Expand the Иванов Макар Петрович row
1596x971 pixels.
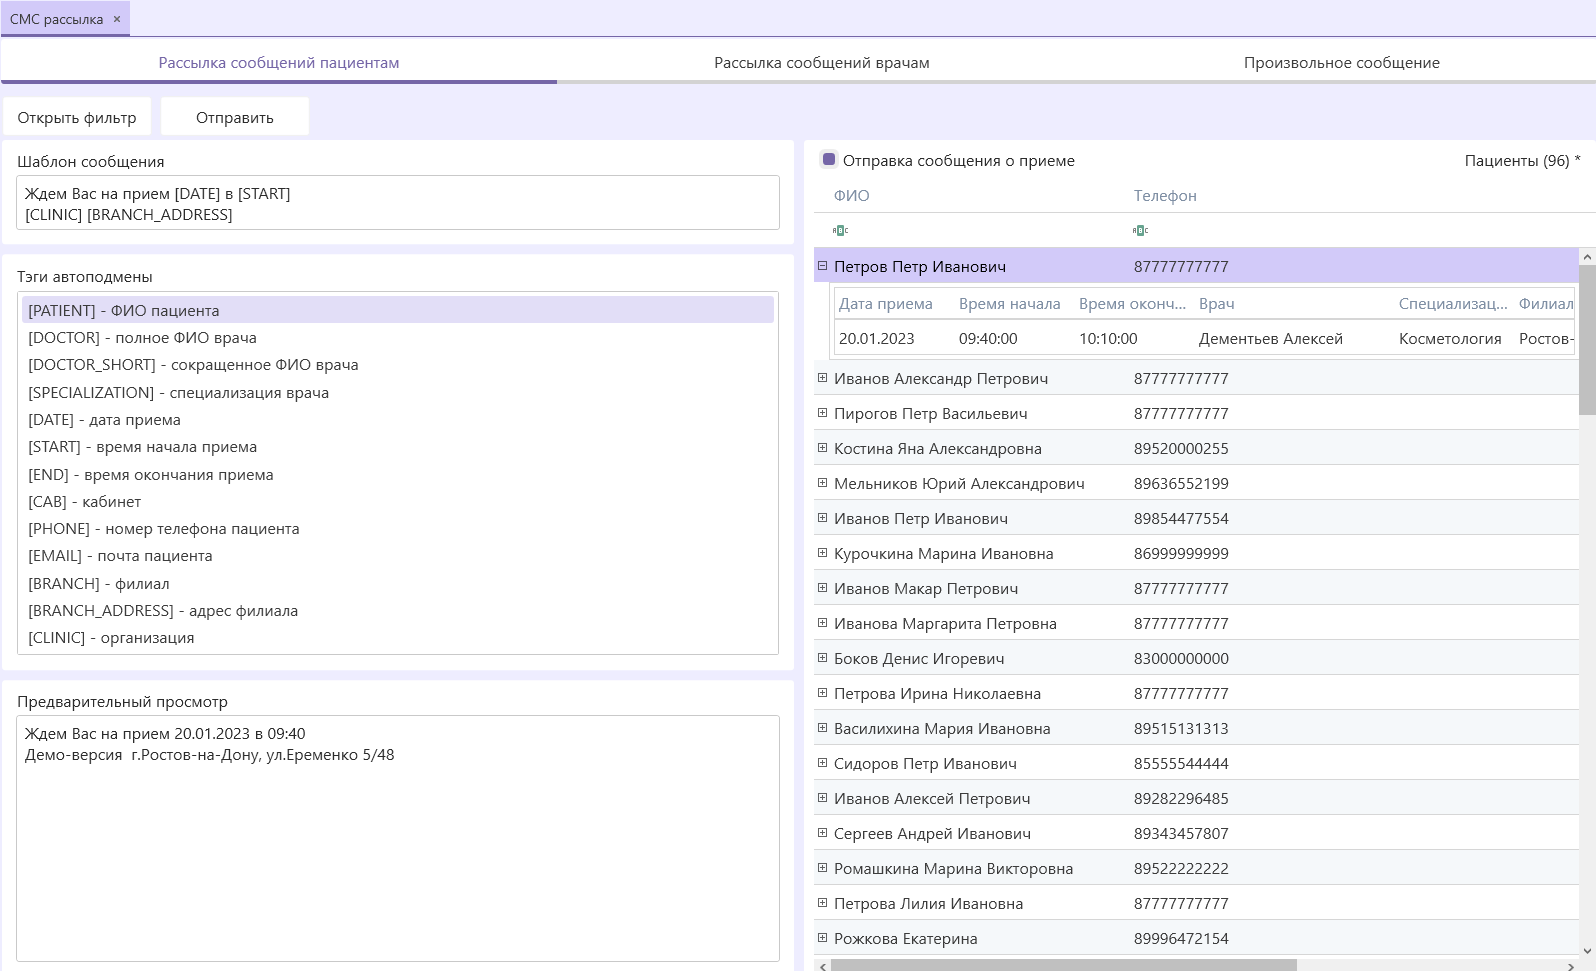(823, 588)
